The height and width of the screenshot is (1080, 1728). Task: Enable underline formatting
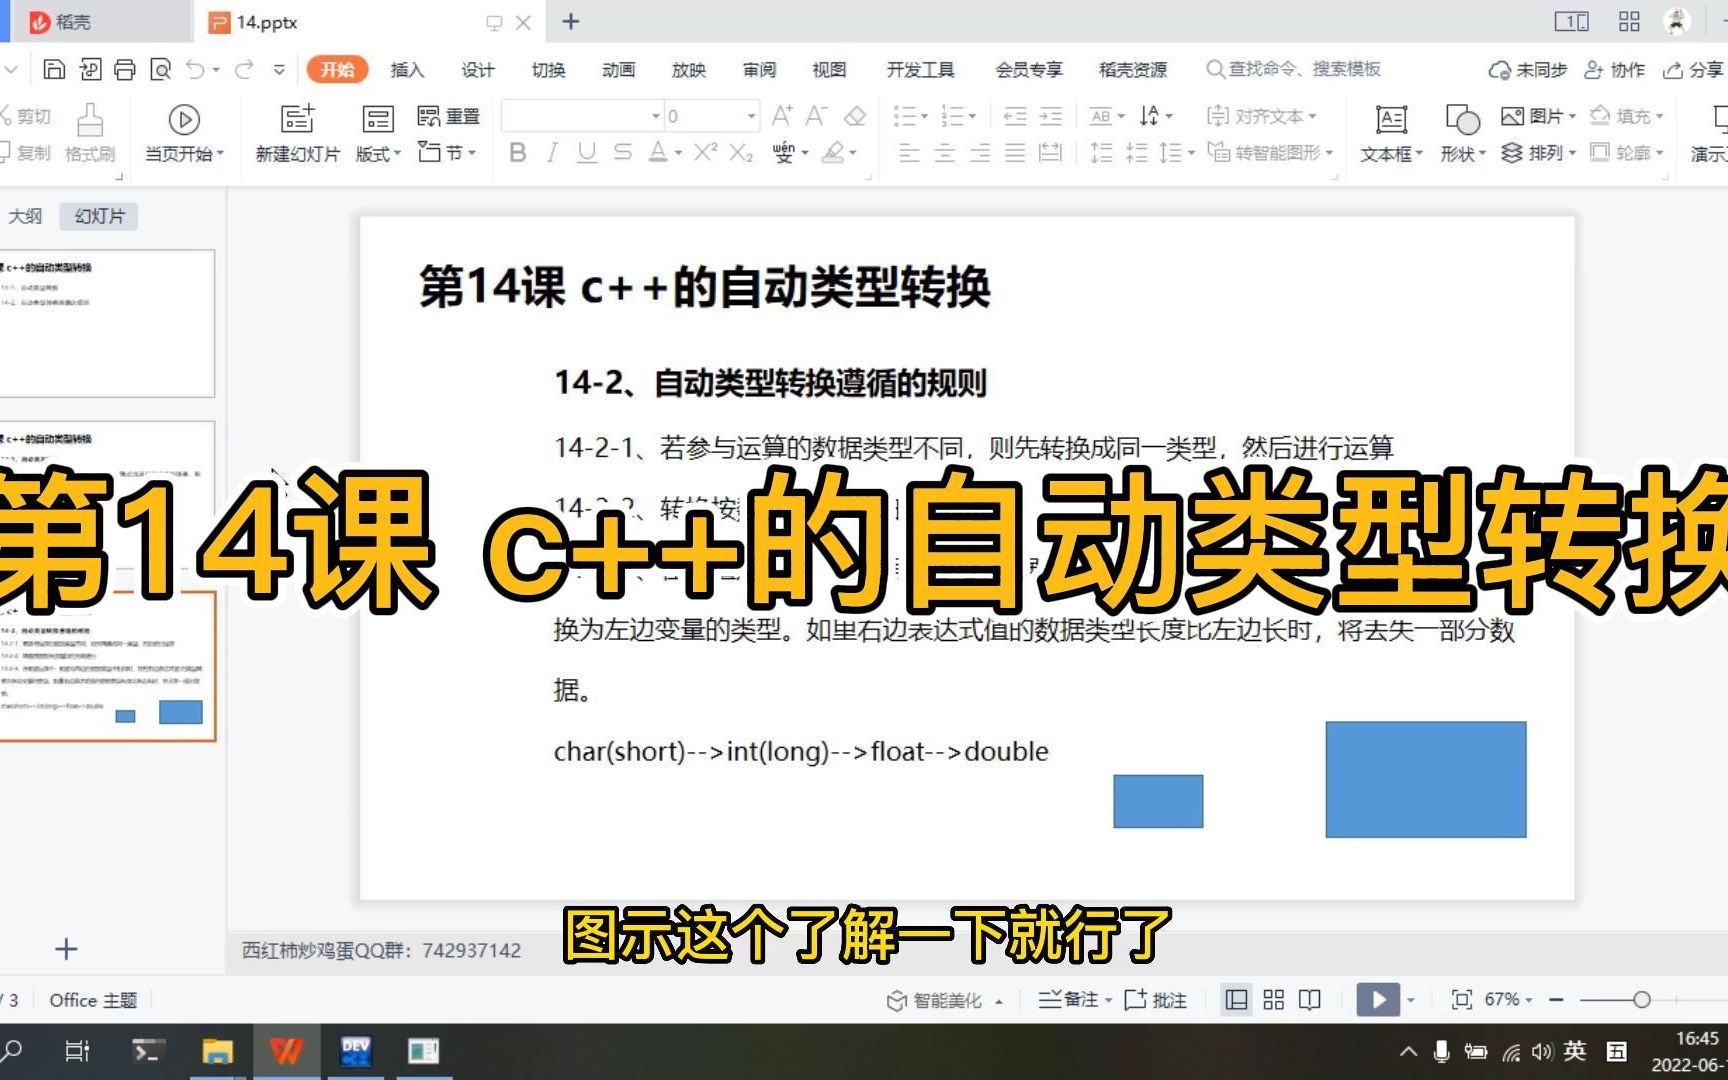pos(585,153)
